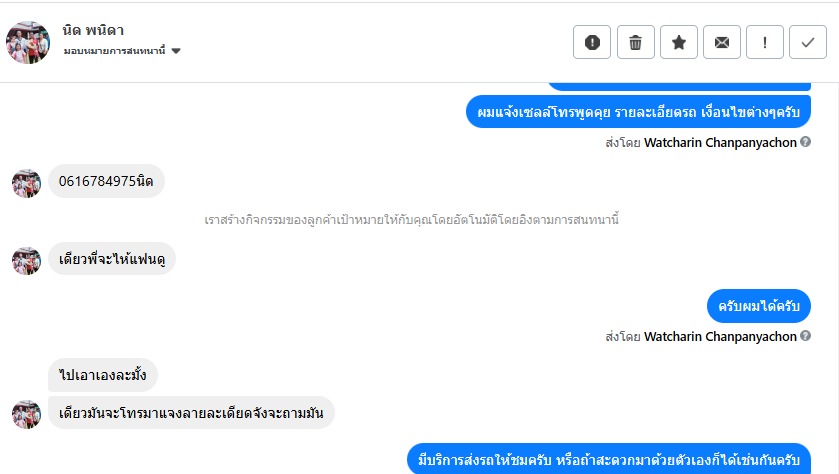Click the trash delete conversation icon
Viewport: 839px width, 474px height.
[x=635, y=43]
